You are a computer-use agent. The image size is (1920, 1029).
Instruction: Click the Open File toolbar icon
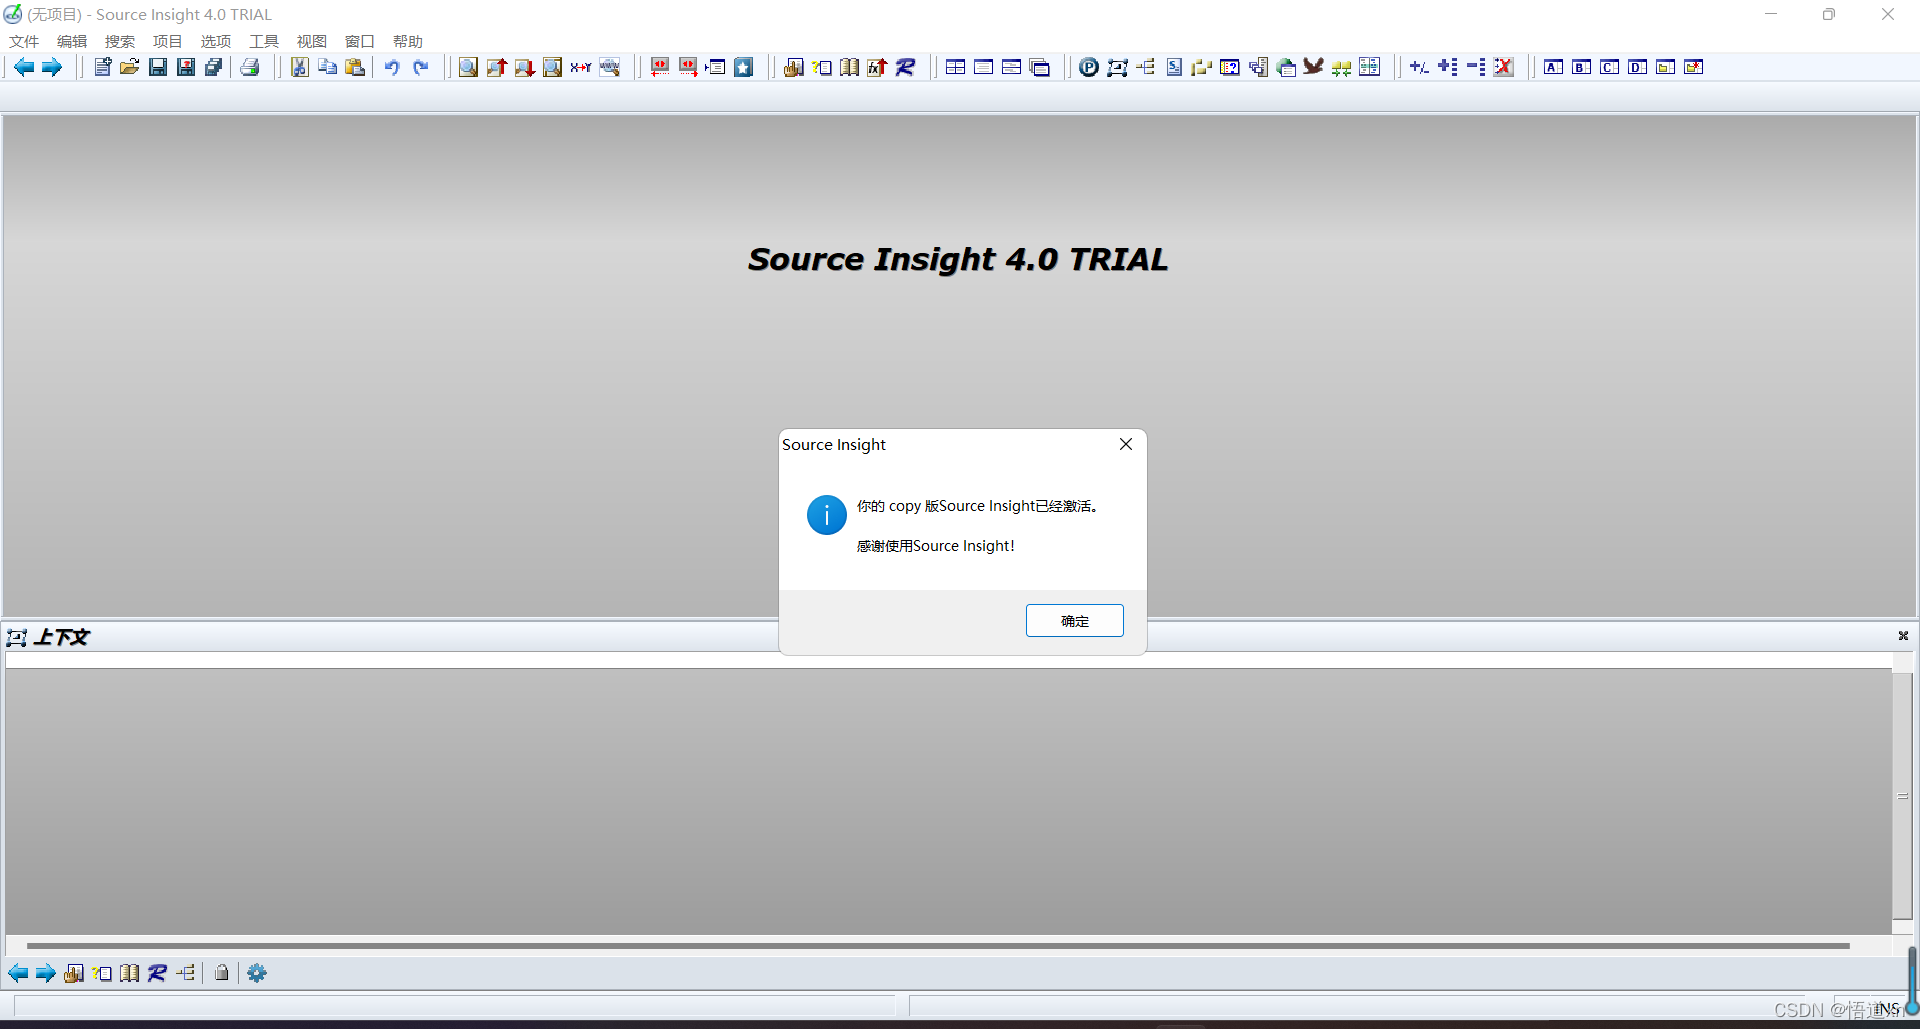pyautogui.click(x=129, y=67)
